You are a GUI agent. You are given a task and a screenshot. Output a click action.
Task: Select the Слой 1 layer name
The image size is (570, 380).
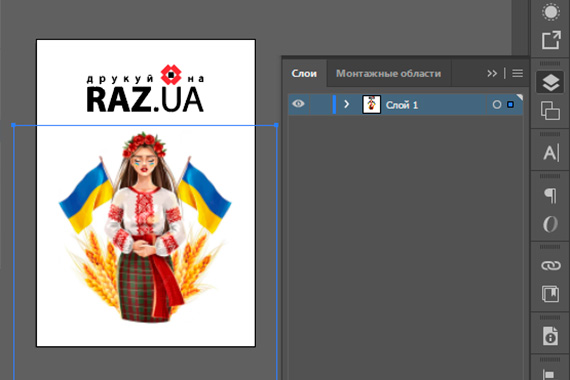click(402, 105)
